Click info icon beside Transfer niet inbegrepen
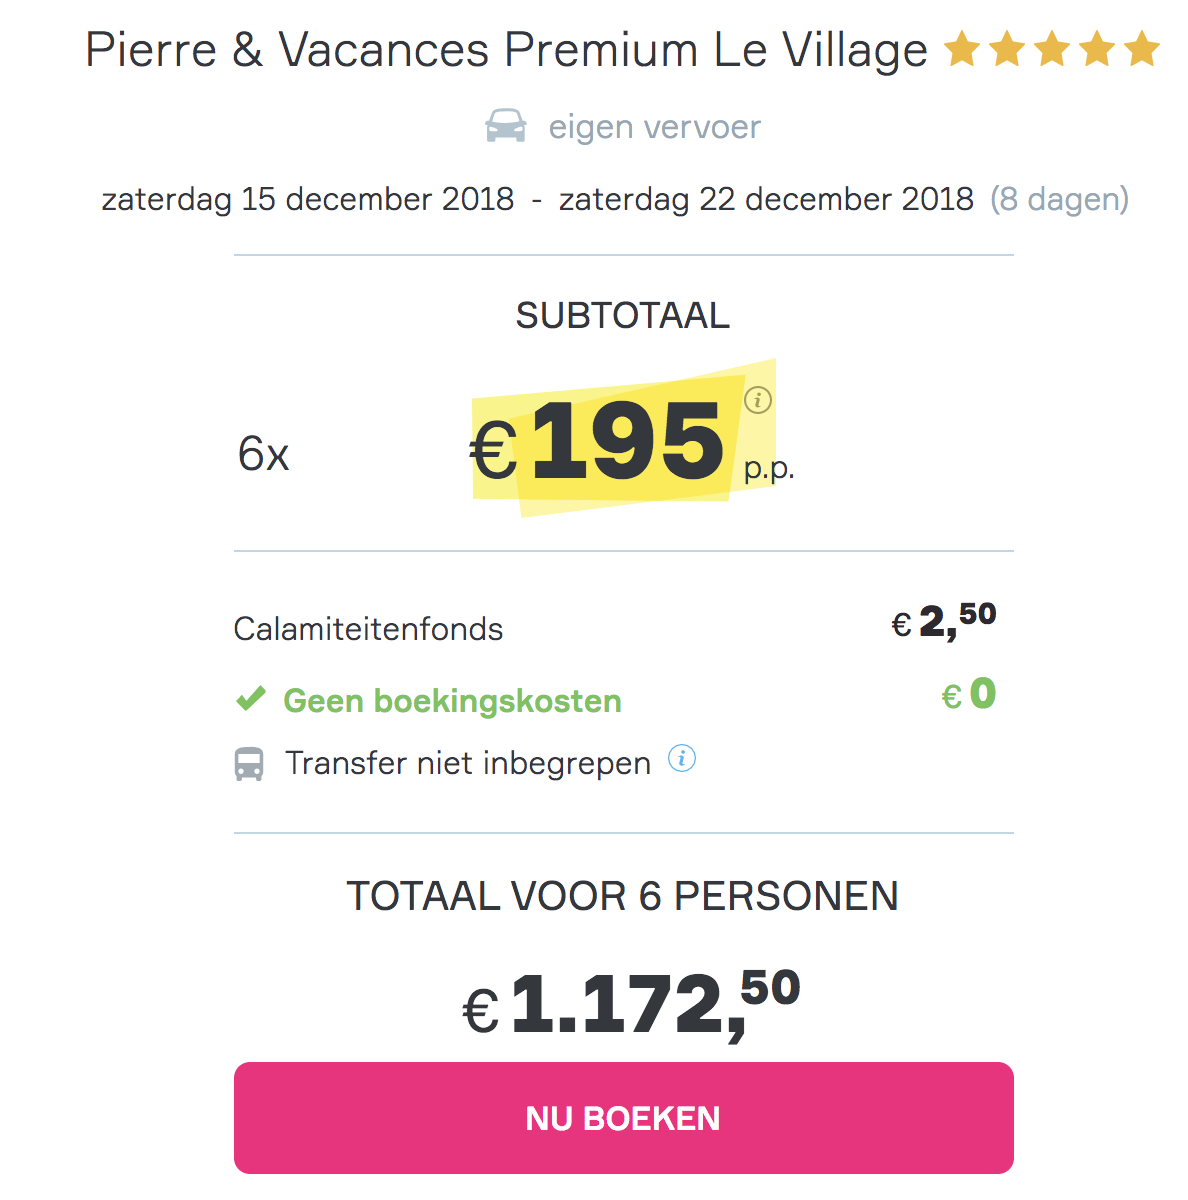 coord(682,758)
